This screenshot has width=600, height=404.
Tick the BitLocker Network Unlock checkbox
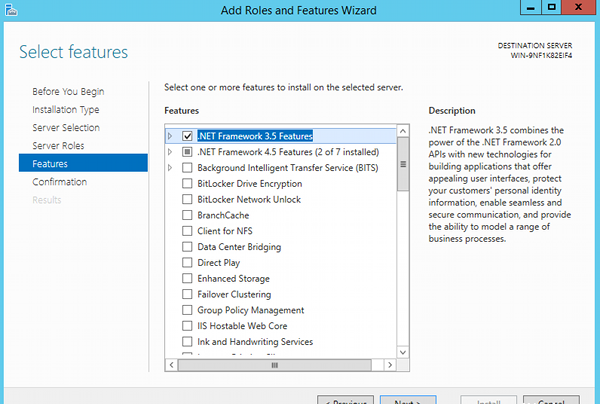[x=187, y=199]
